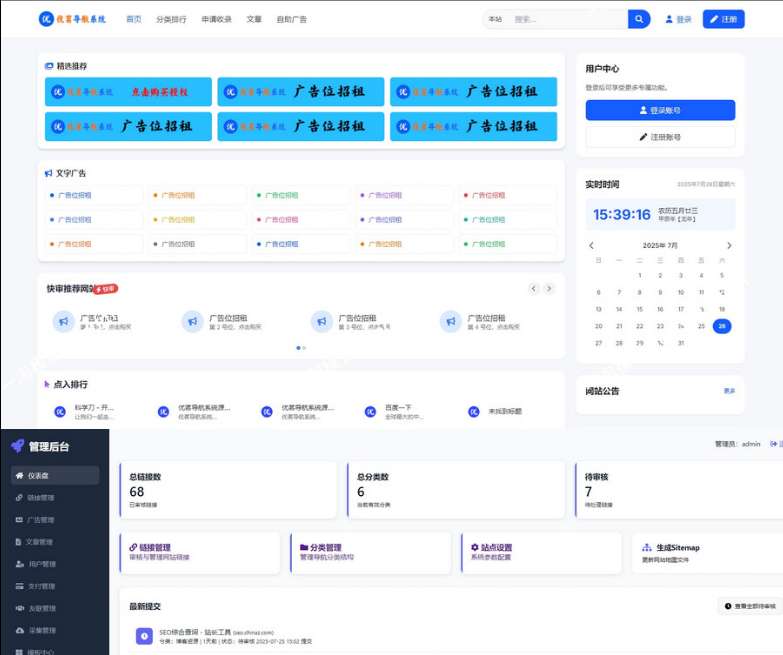Open 用户管理 in the admin sidebar
This screenshot has width=783, height=655.
point(55,564)
